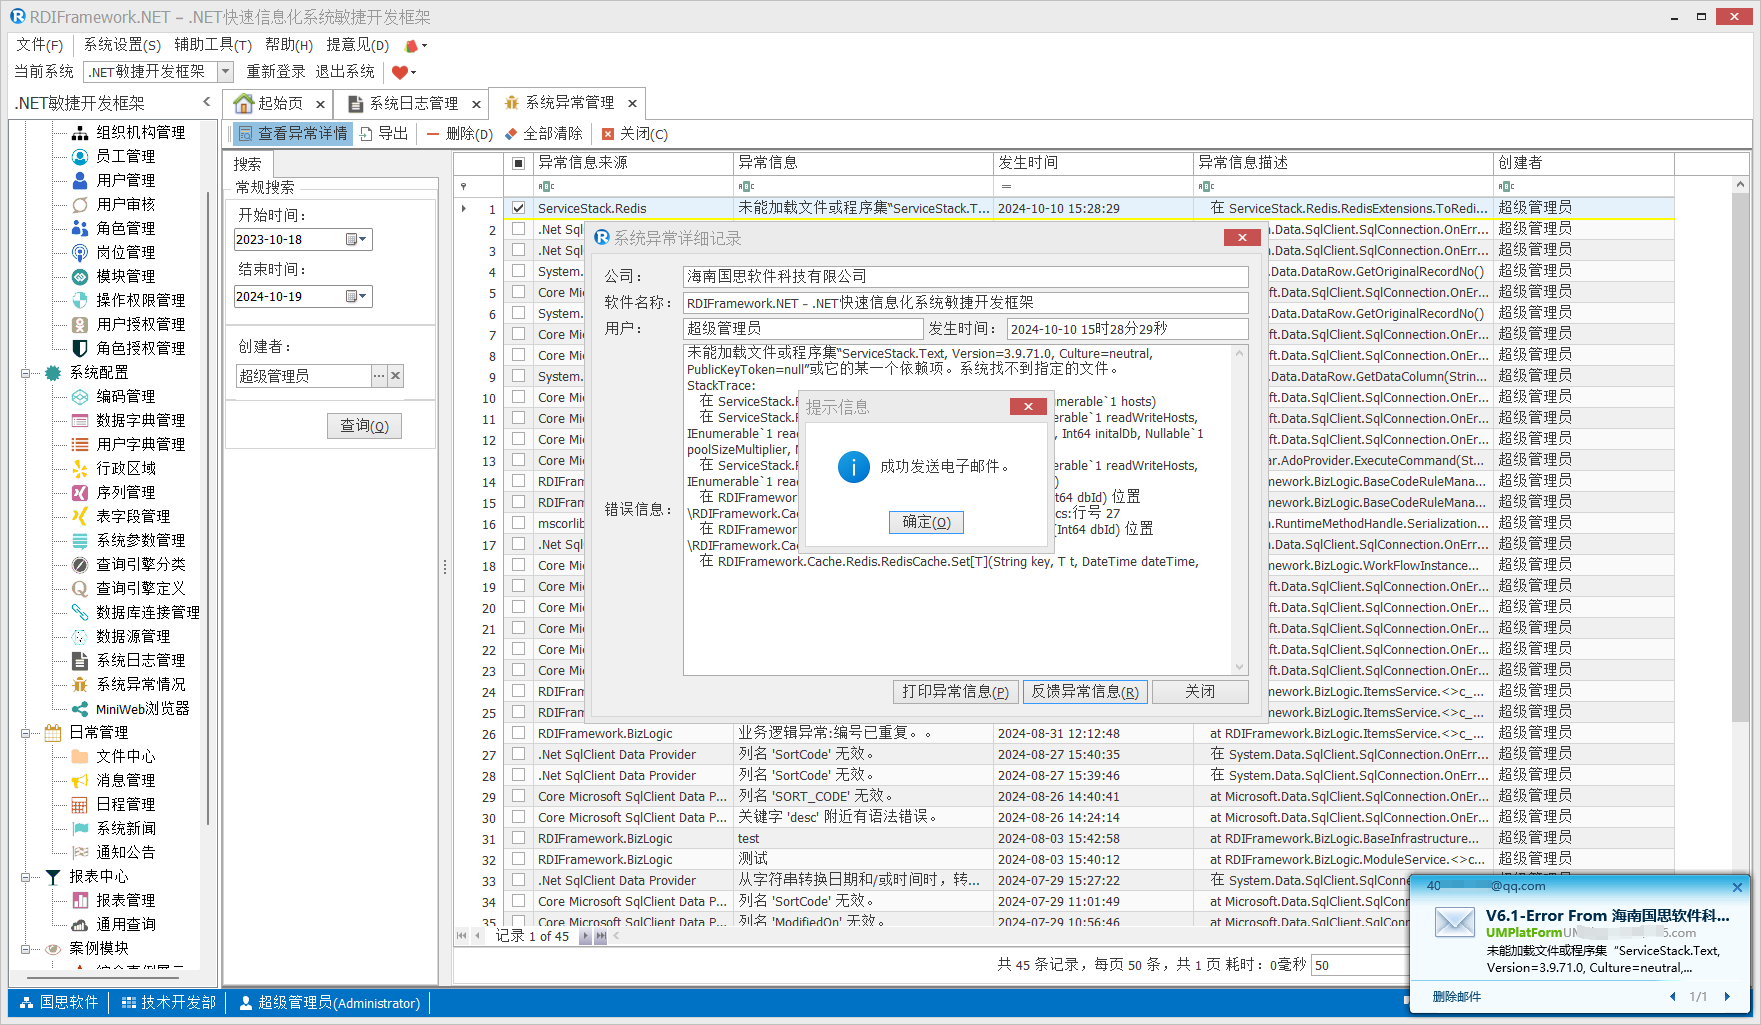Click the 创建者 input field
Image resolution: width=1761 pixels, height=1025 pixels.
303,376
